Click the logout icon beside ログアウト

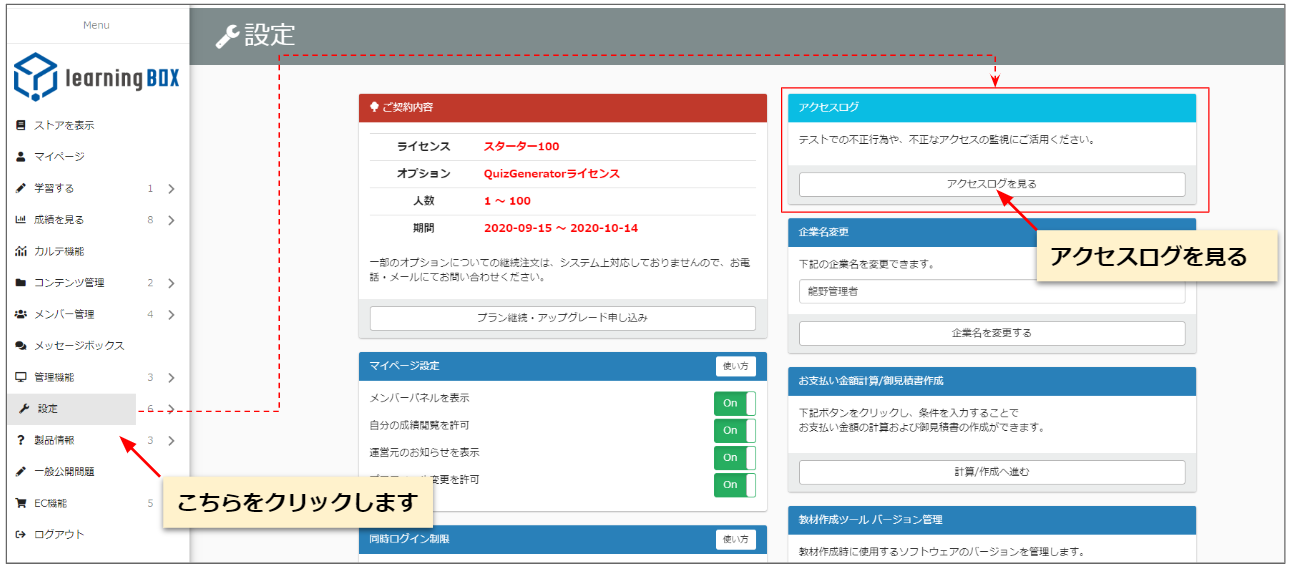coord(21,535)
